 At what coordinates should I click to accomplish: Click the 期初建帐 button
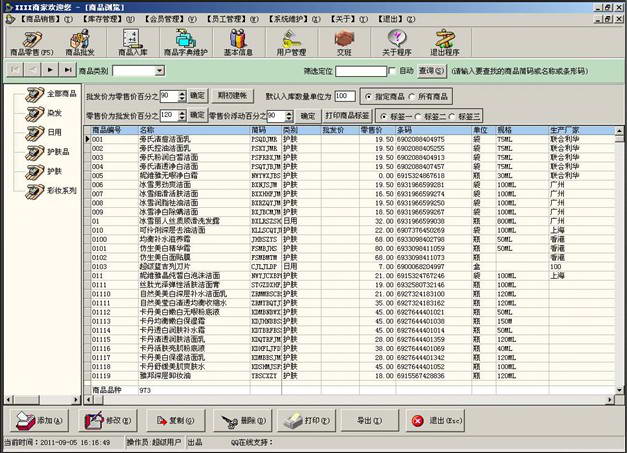click(x=232, y=96)
